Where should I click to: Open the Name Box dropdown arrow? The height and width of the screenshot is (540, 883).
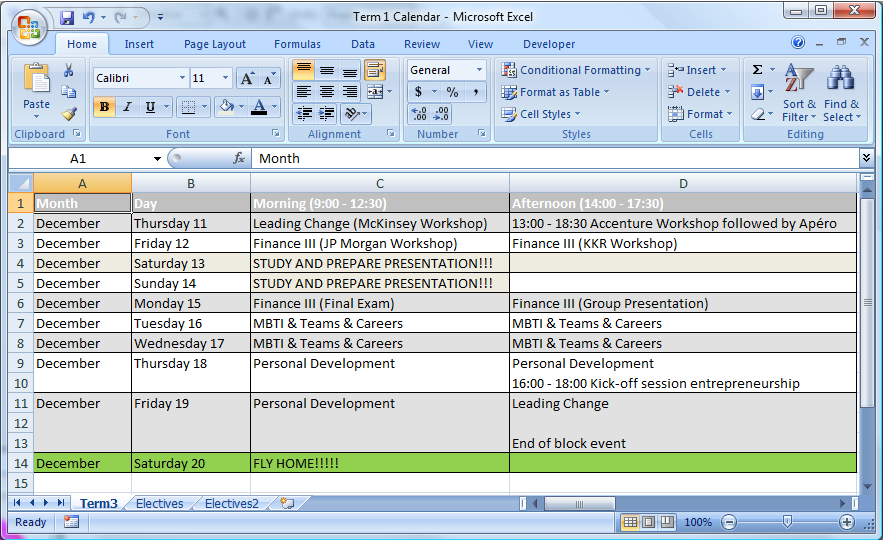coord(157,159)
